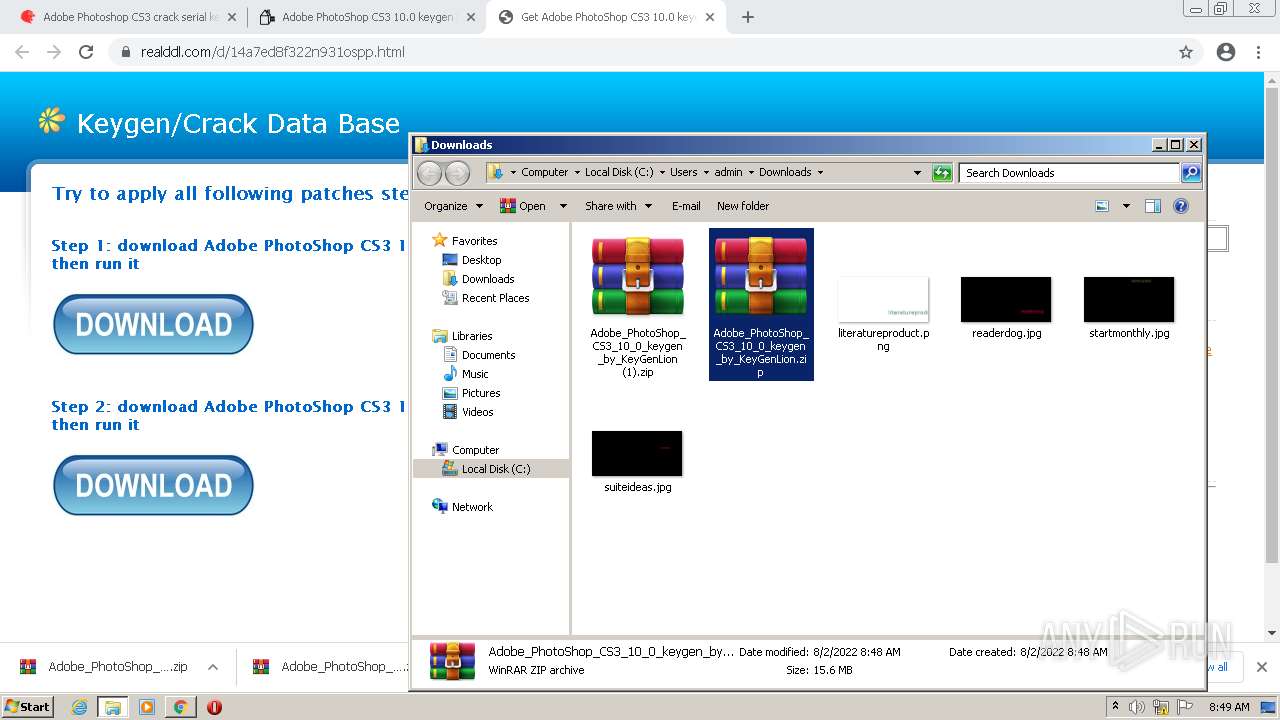The height and width of the screenshot is (720, 1280).
Task: Click Step 1 DOWNLOAD button
Action: coord(153,324)
